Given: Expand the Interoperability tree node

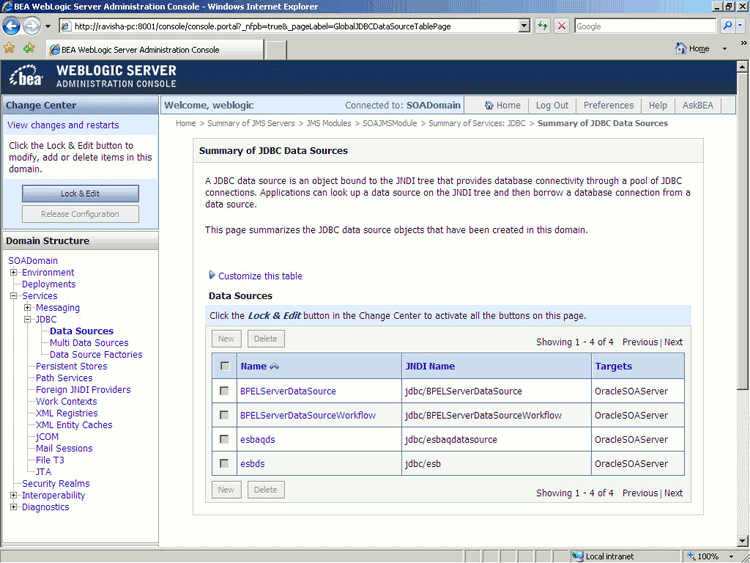Looking at the screenshot, I should [x=13, y=495].
